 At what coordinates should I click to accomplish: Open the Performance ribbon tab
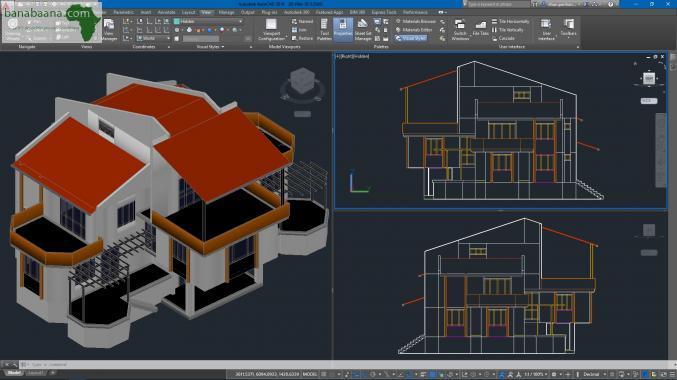click(x=415, y=13)
